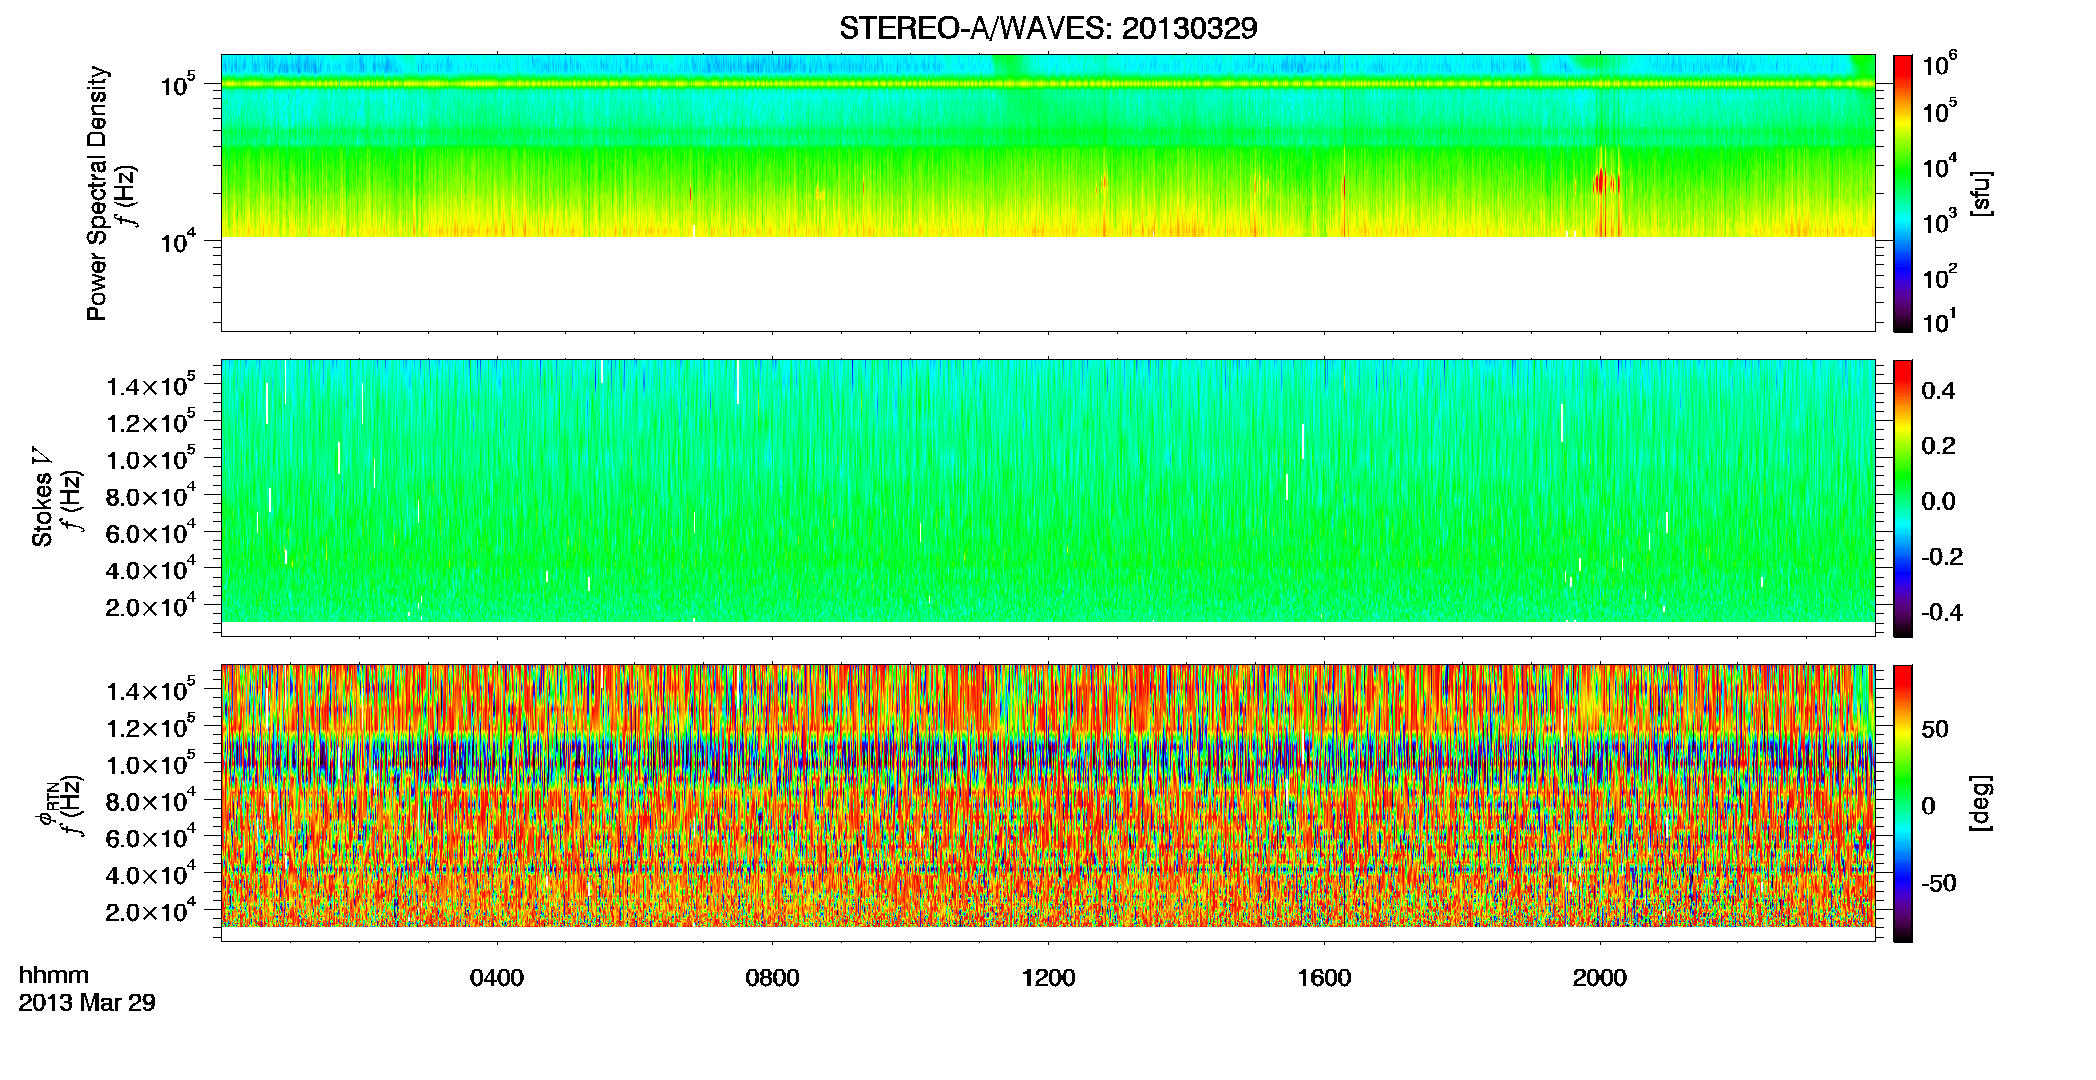
Task: Click the 0.4 tick on Stokes colorbar
Action: point(1938,391)
